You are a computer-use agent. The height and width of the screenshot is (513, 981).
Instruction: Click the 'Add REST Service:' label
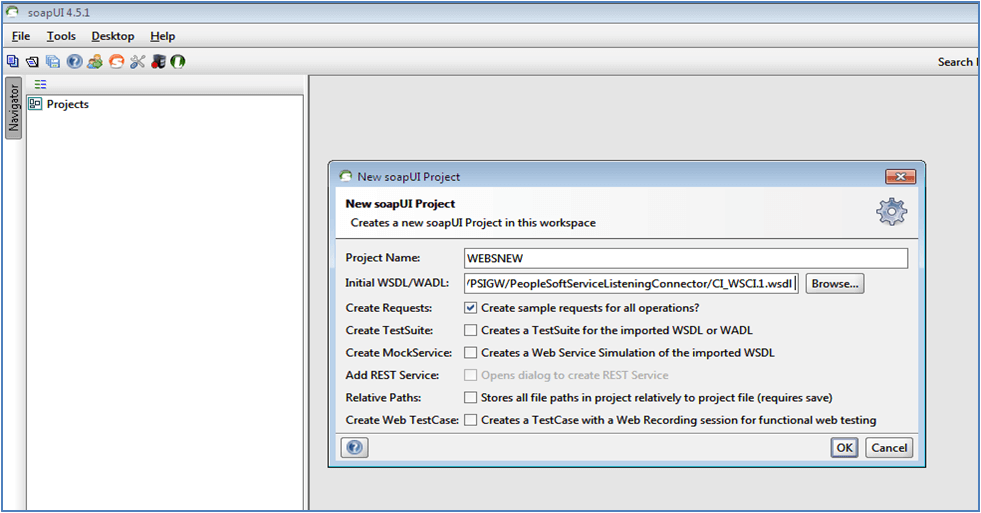pyautogui.click(x=392, y=375)
